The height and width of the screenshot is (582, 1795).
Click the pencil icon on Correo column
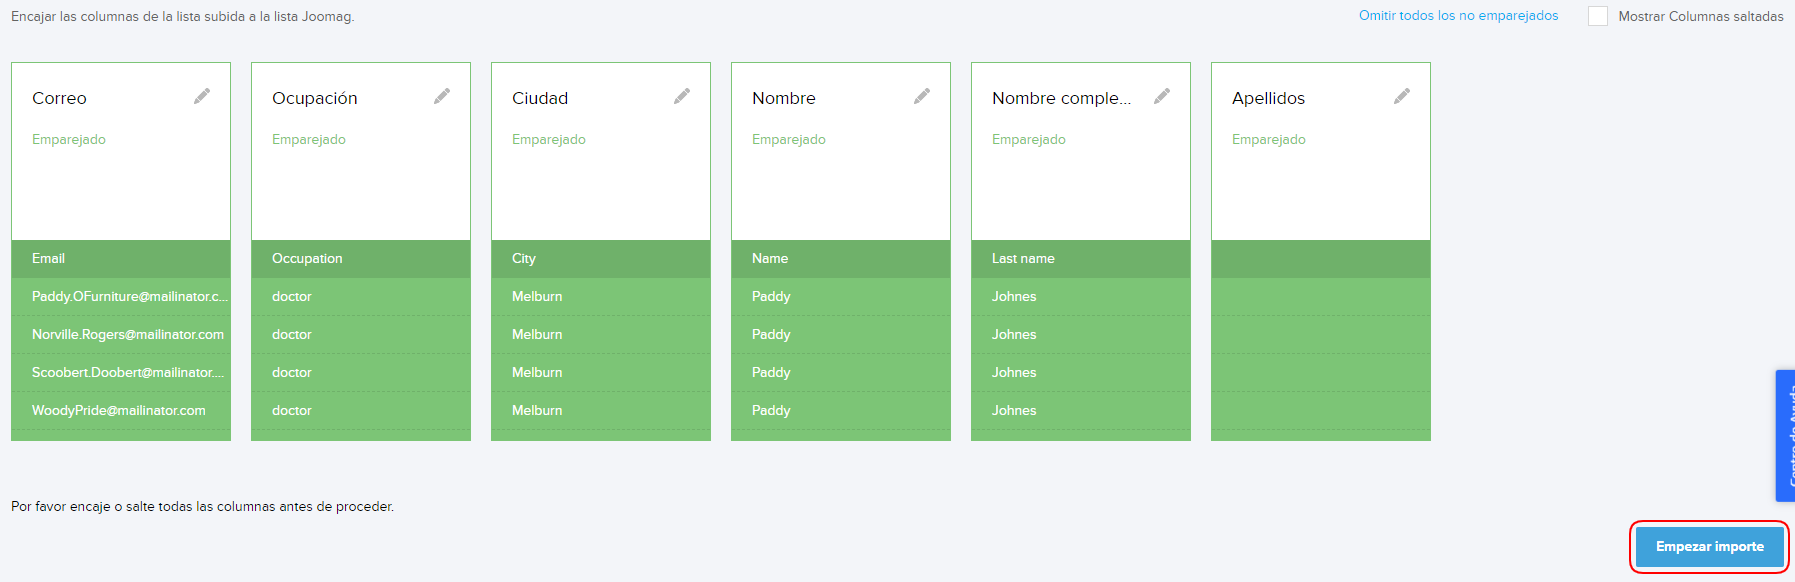[202, 96]
